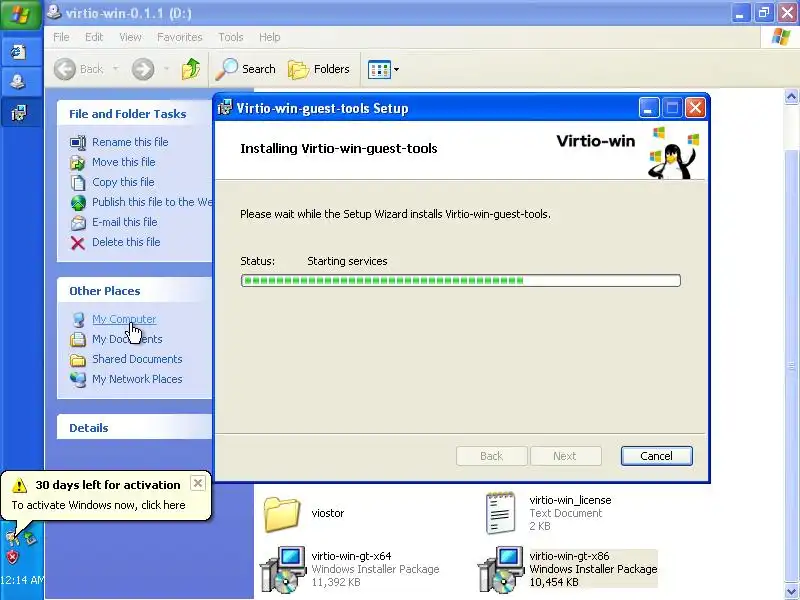
Task: Click the My Network Places icon
Action: coord(78,380)
